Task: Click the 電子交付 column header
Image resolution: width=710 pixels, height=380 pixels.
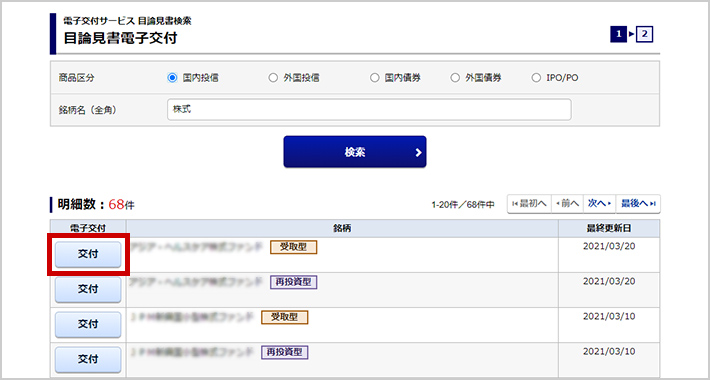Action: [x=88, y=229]
